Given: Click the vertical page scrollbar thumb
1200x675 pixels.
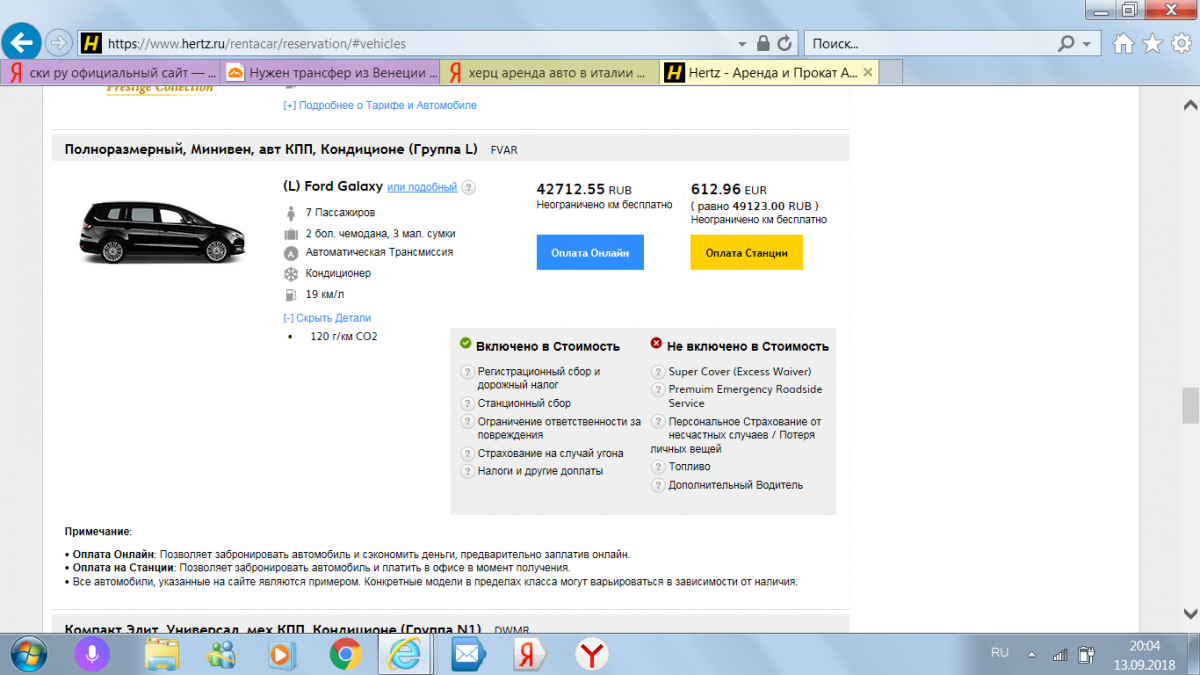Looking at the screenshot, I should point(1190,405).
